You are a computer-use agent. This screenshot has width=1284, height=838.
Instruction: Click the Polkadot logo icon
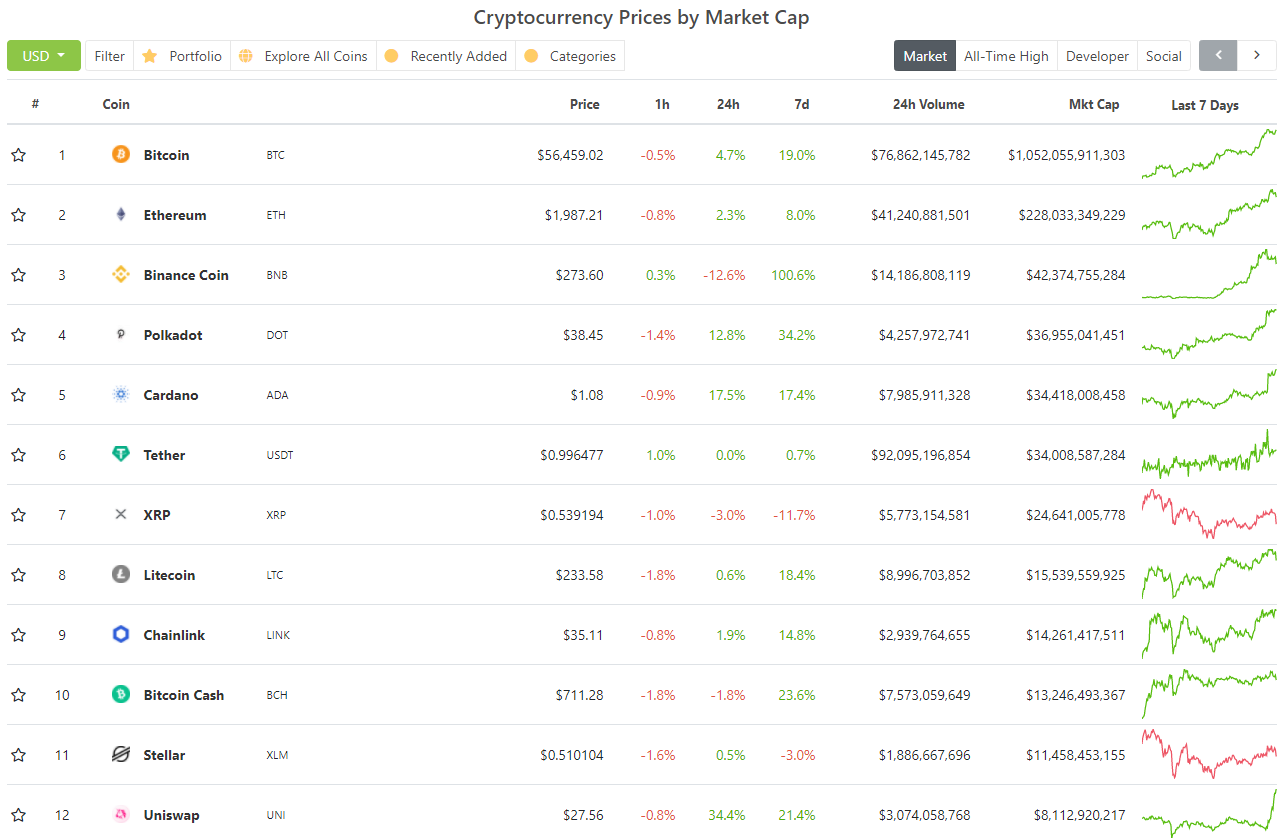(121, 335)
